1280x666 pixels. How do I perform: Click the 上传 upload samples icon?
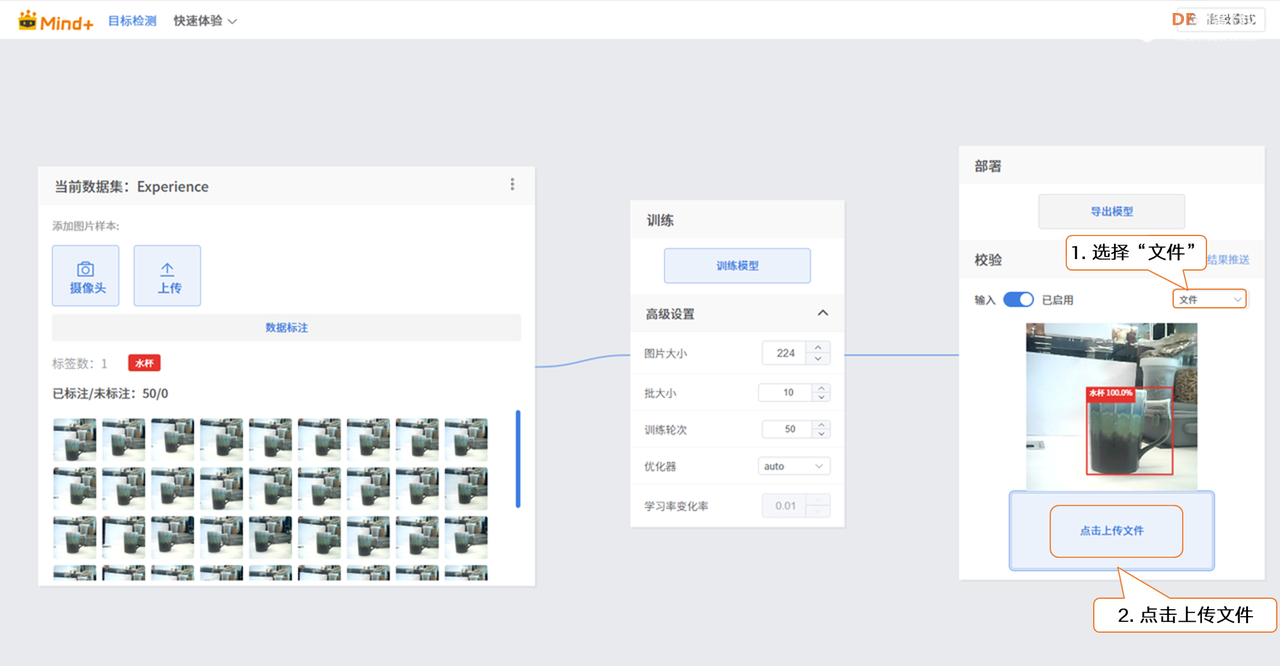click(167, 275)
